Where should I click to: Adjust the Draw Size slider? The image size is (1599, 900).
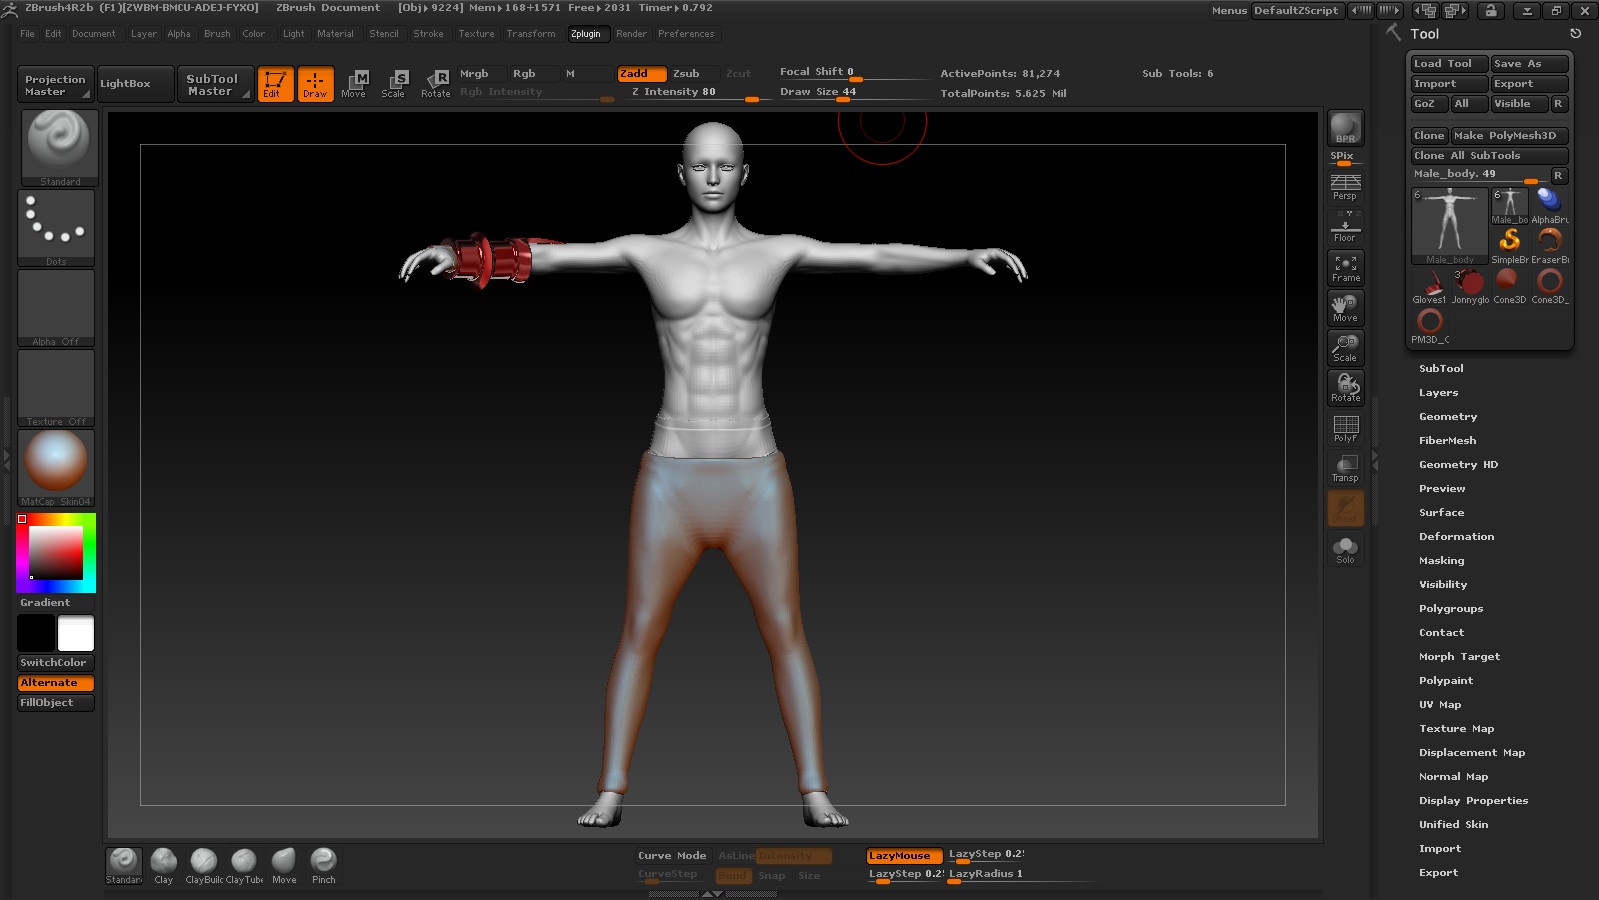click(x=853, y=92)
